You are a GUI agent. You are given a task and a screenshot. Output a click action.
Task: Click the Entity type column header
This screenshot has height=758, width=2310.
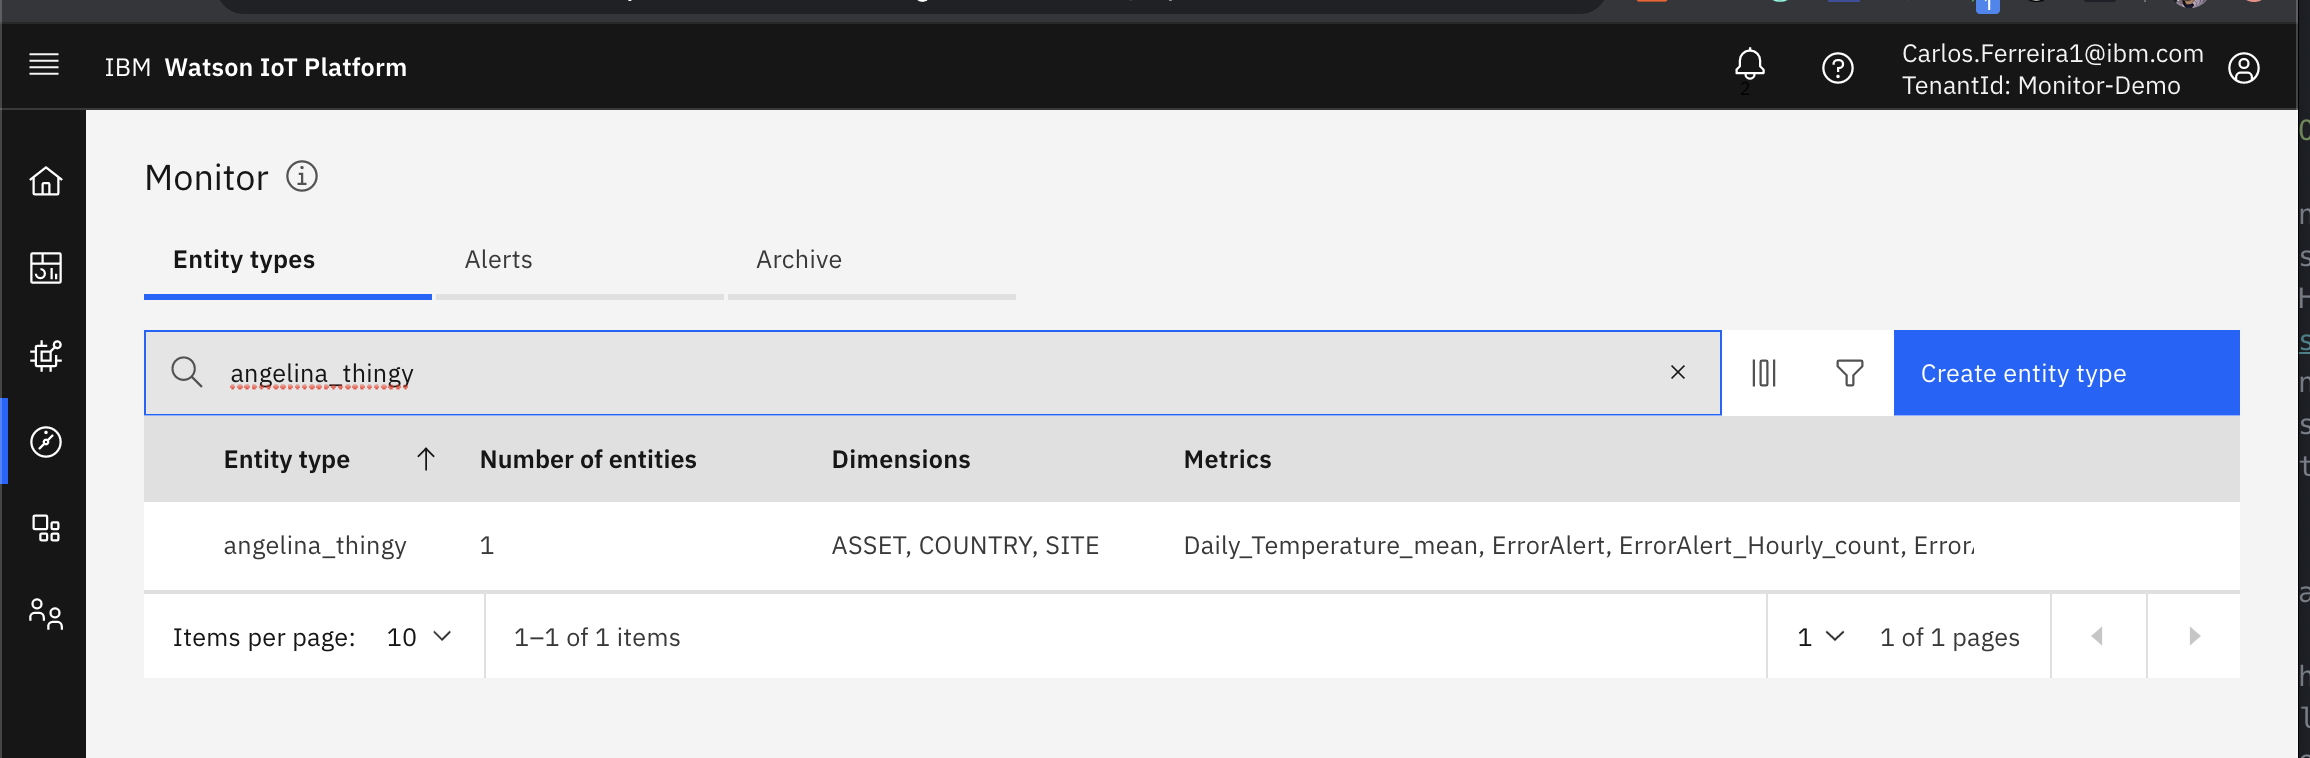(287, 459)
